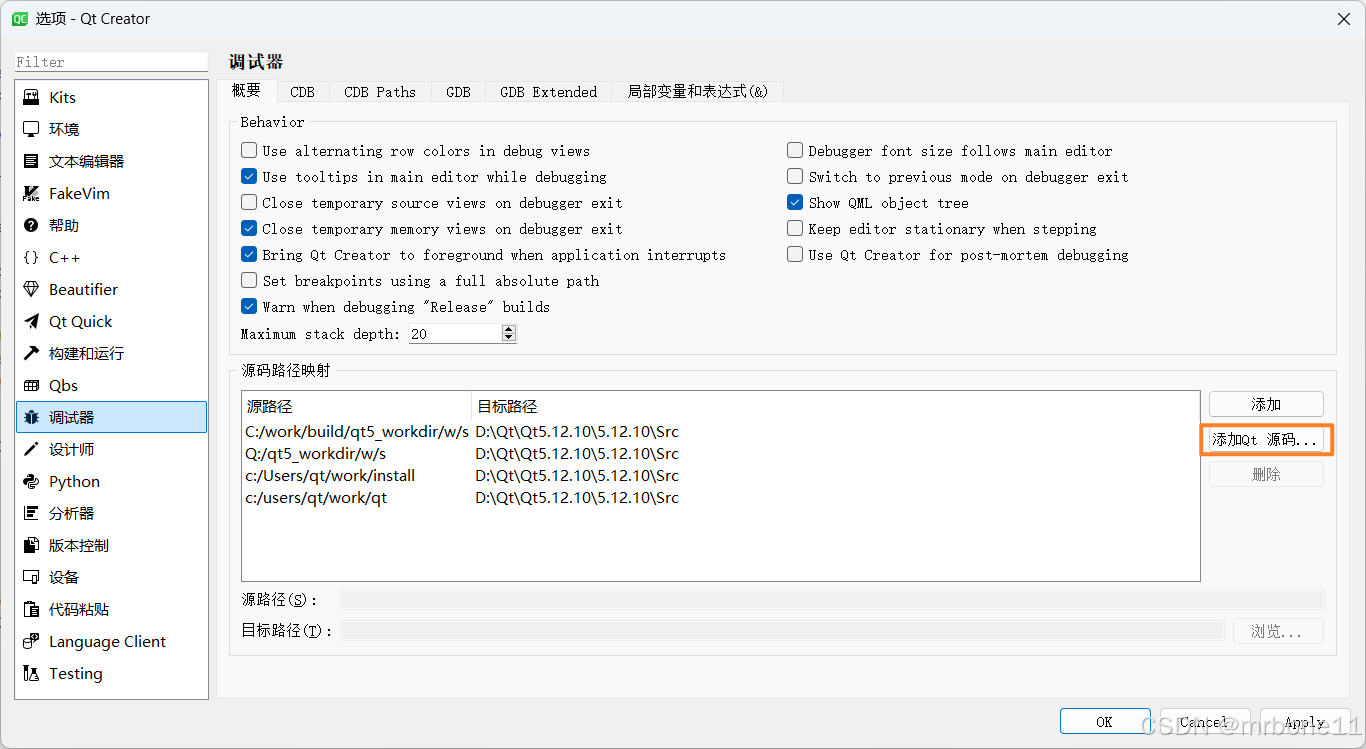
Task: Select the Q:/qt5_workdir/w/s mapping row
Action: (720, 454)
